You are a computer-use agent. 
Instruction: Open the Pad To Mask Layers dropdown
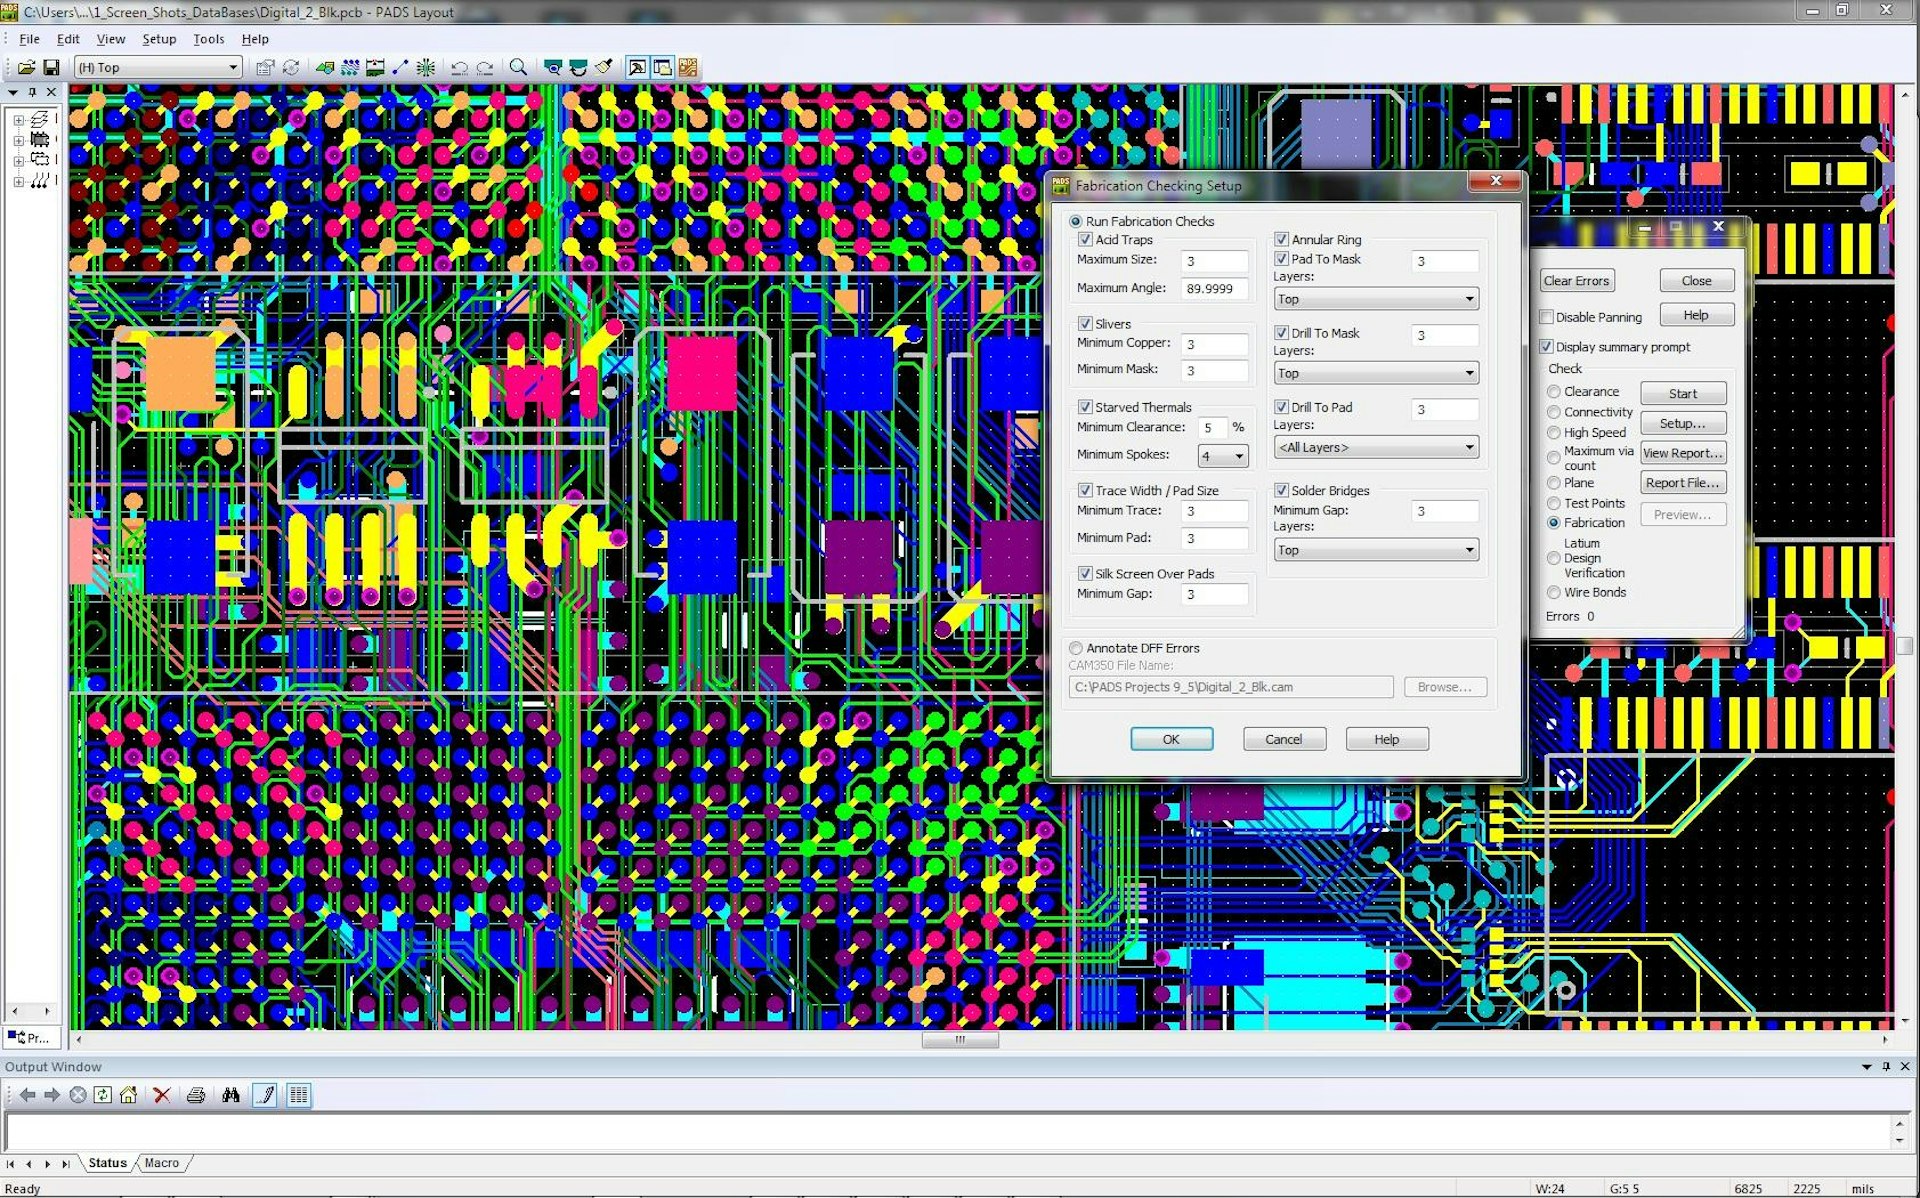click(x=1376, y=299)
